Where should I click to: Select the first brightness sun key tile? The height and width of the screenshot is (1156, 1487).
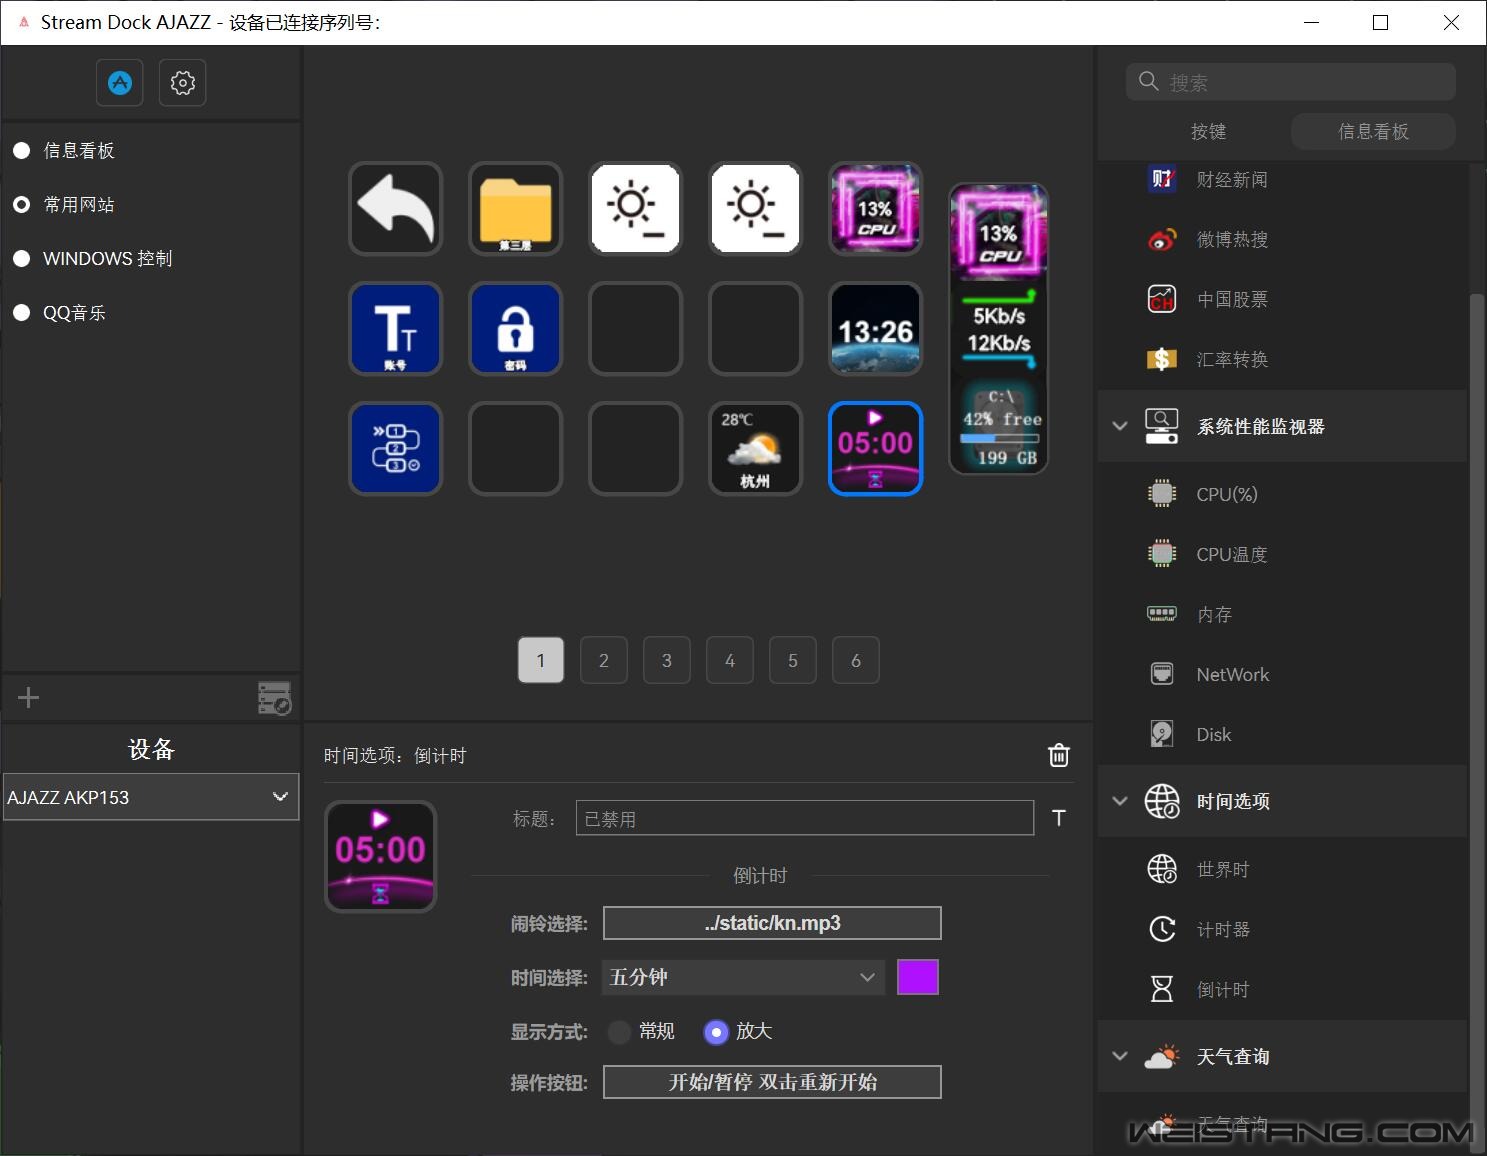[636, 208]
